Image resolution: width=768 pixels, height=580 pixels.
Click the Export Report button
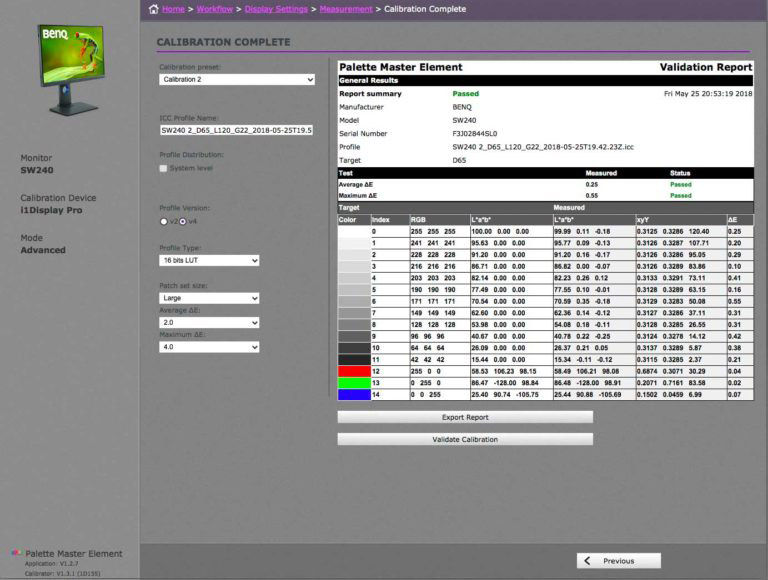pyautogui.click(x=465, y=417)
